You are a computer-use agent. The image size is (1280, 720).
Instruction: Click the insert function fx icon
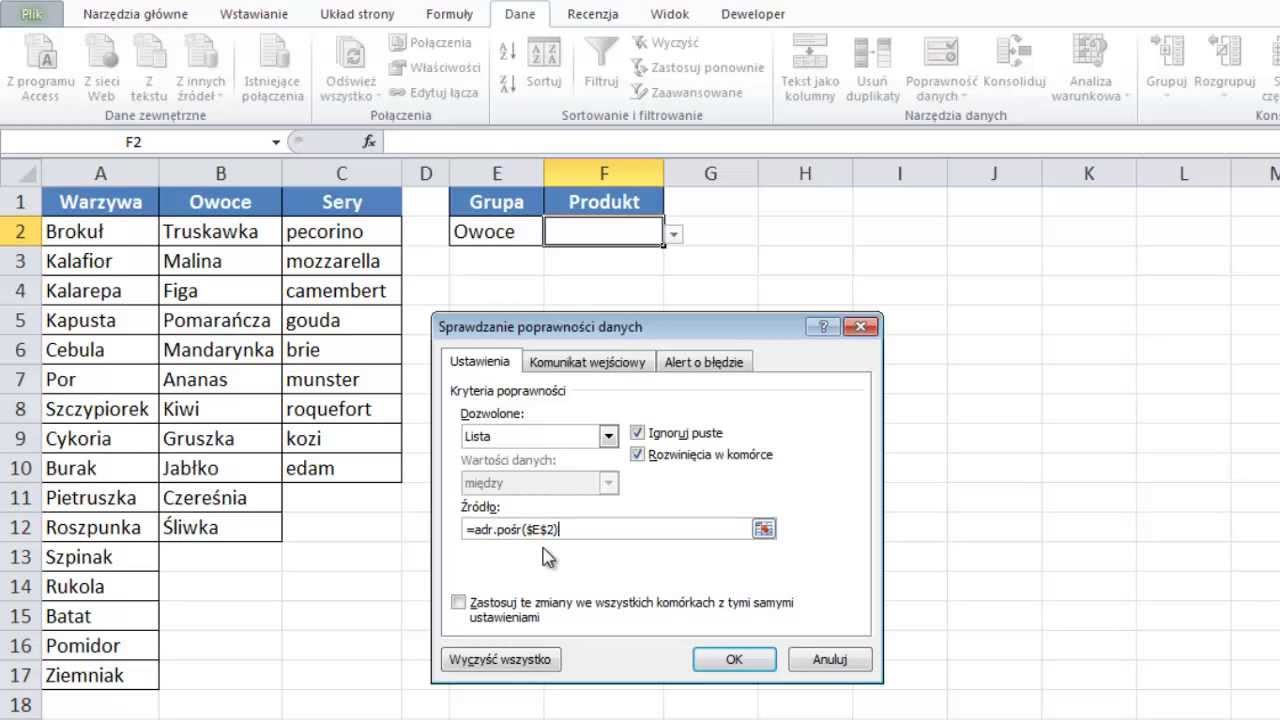tap(369, 142)
